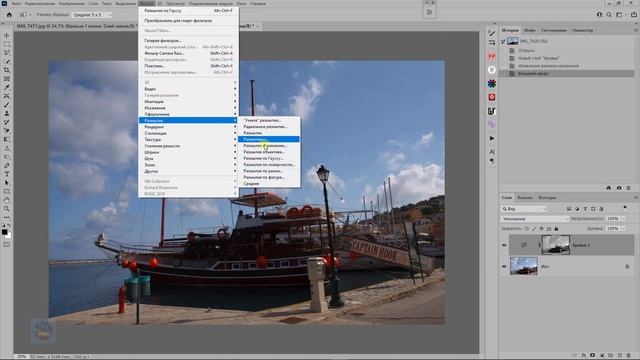Select the Brush tool
This screenshot has height=360, width=640.
[x=7, y=105]
